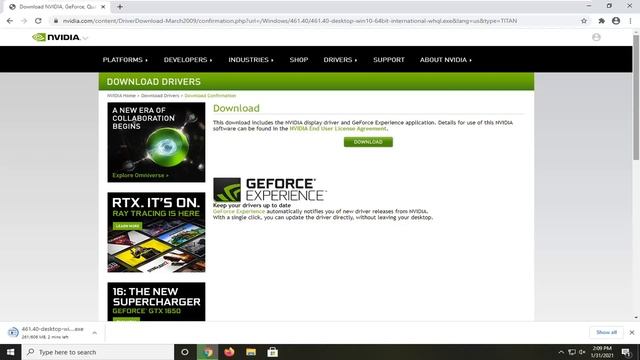Viewport: 640px width, 360px height.
Task: Open the notification center icon
Action: click(x=626, y=352)
